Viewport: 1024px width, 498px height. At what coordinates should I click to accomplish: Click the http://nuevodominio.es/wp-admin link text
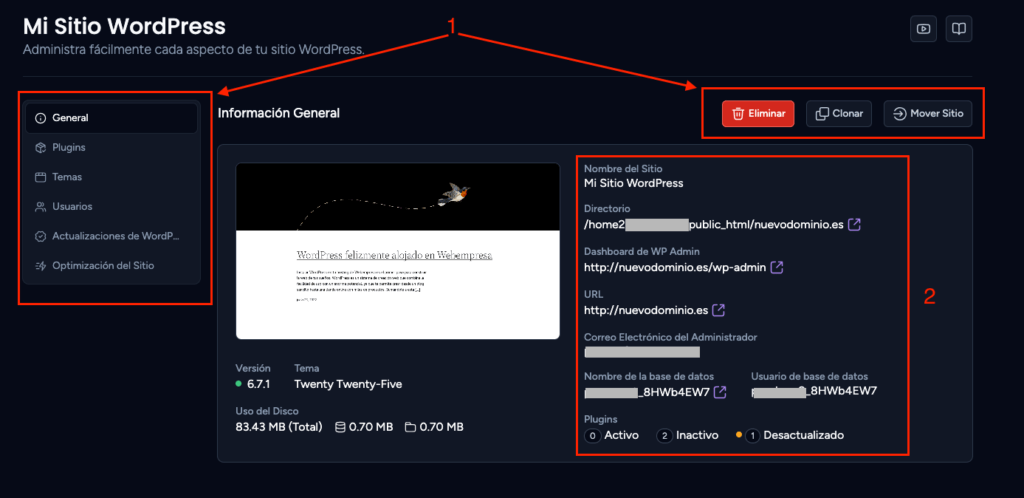[x=675, y=268]
